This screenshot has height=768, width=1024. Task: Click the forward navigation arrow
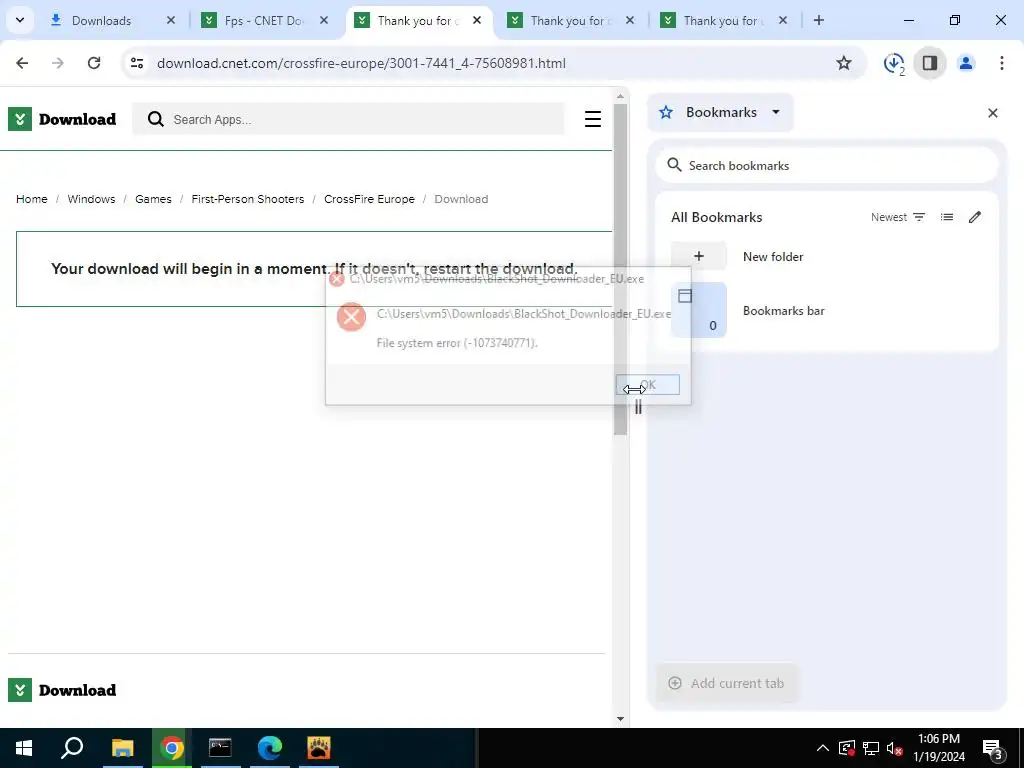[58, 63]
